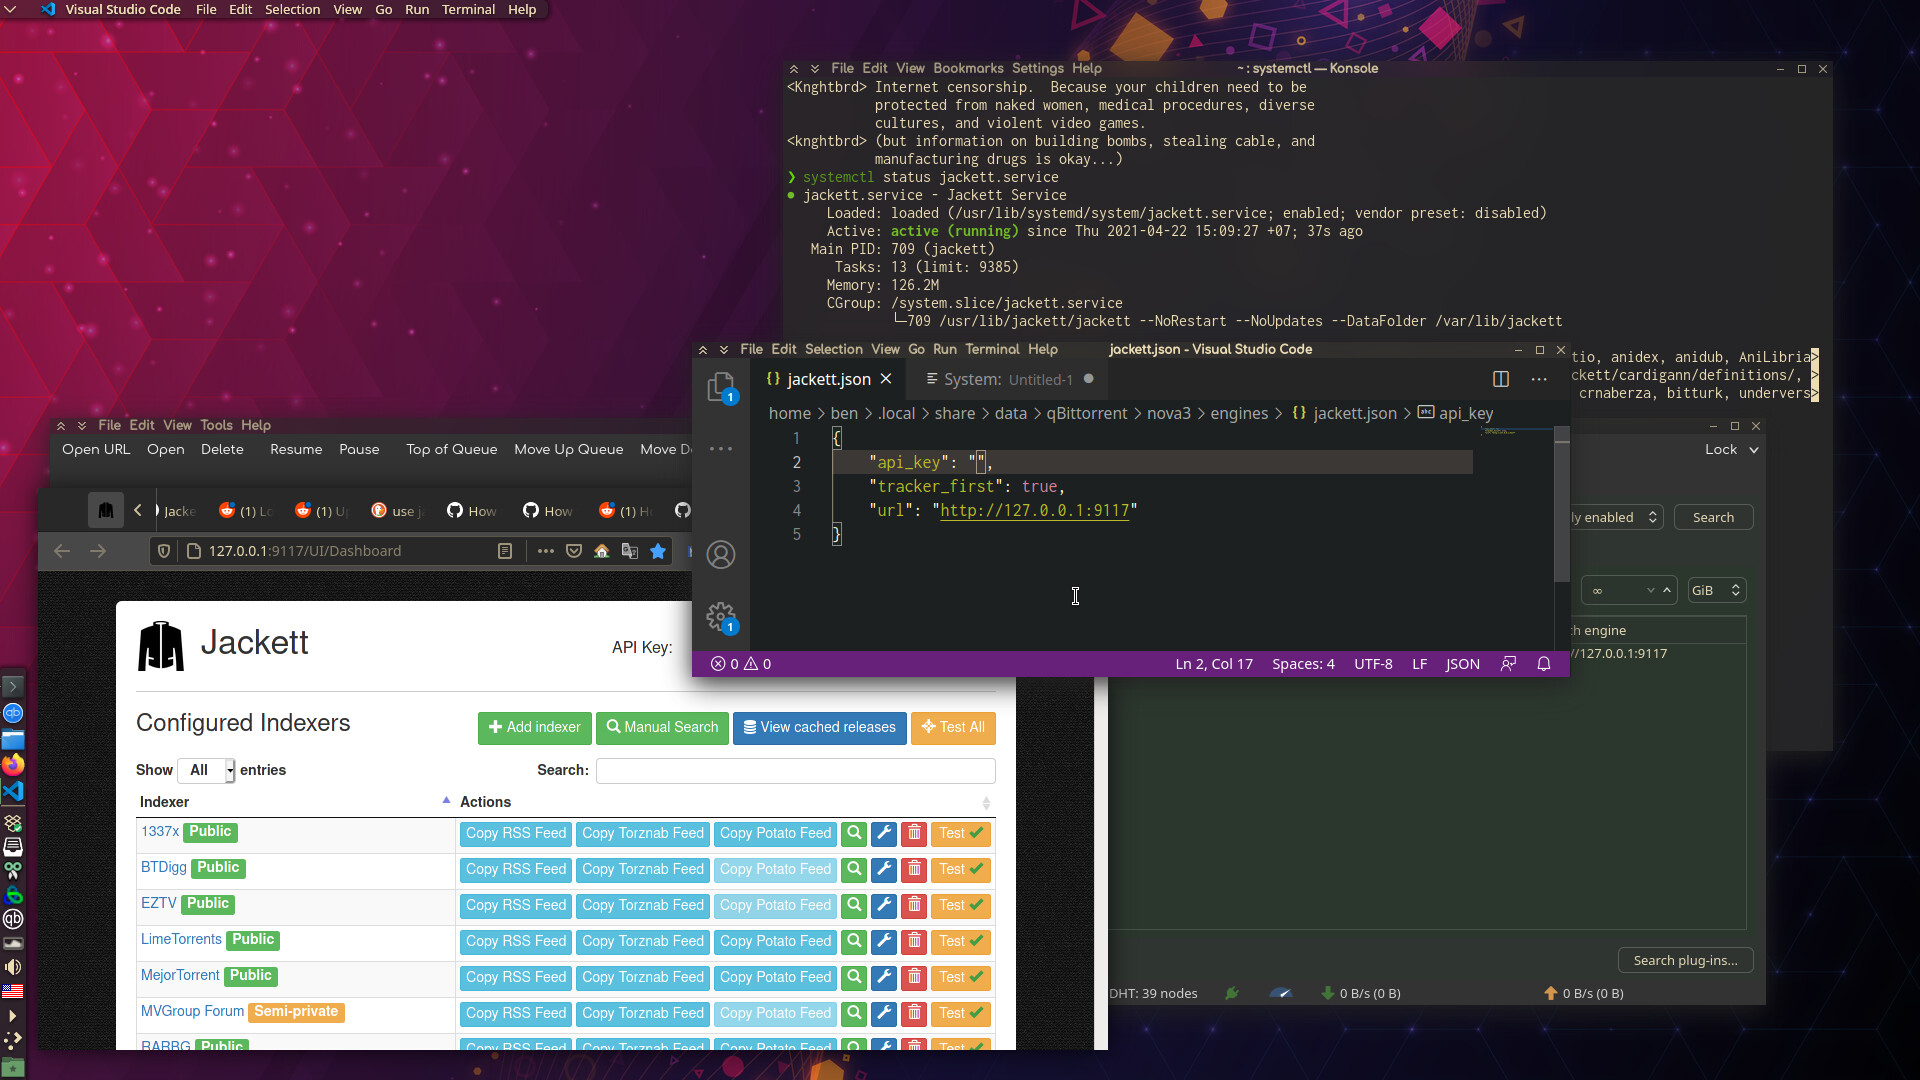Image resolution: width=1920 pixels, height=1080 pixels.
Task: Click the Search button in qBittorrent
Action: (x=1714, y=517)
